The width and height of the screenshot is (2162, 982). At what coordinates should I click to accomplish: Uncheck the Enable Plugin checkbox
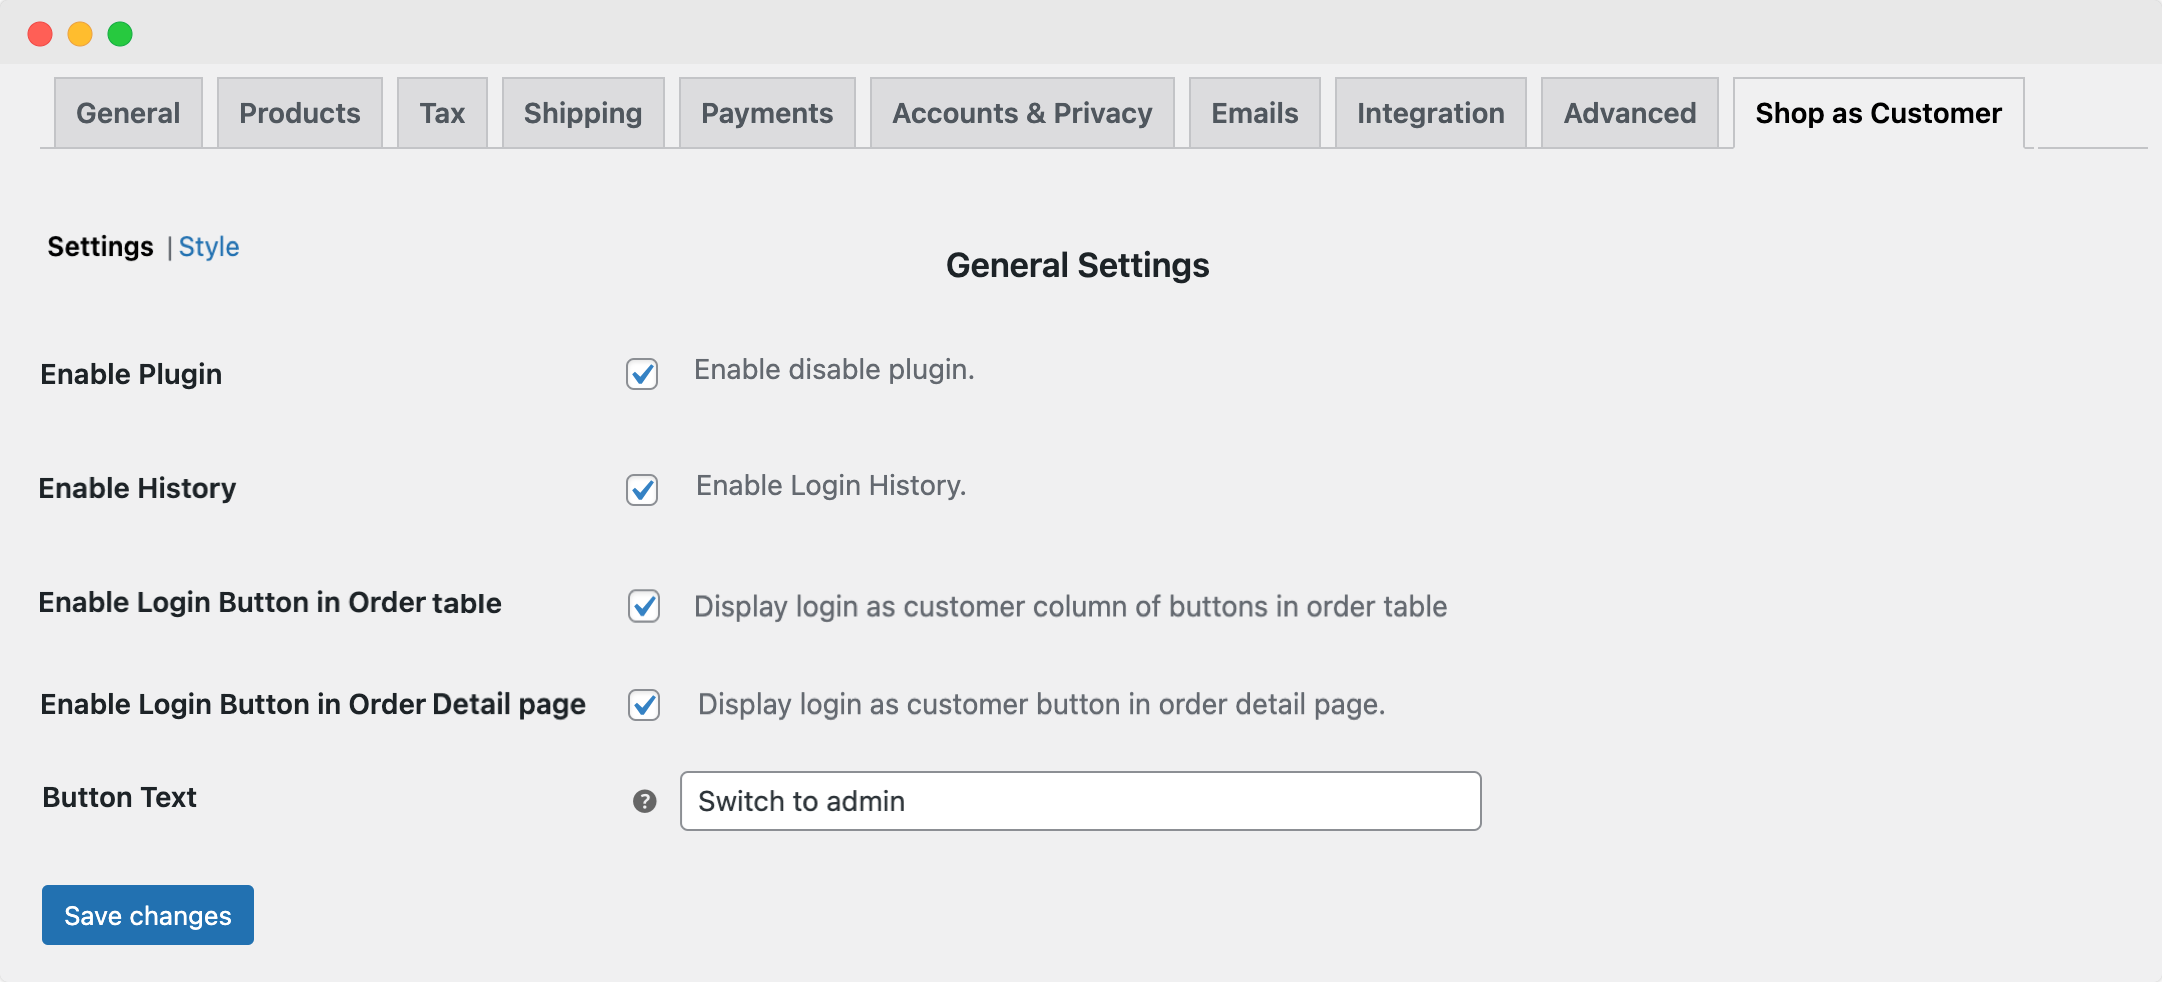(642, 374)
